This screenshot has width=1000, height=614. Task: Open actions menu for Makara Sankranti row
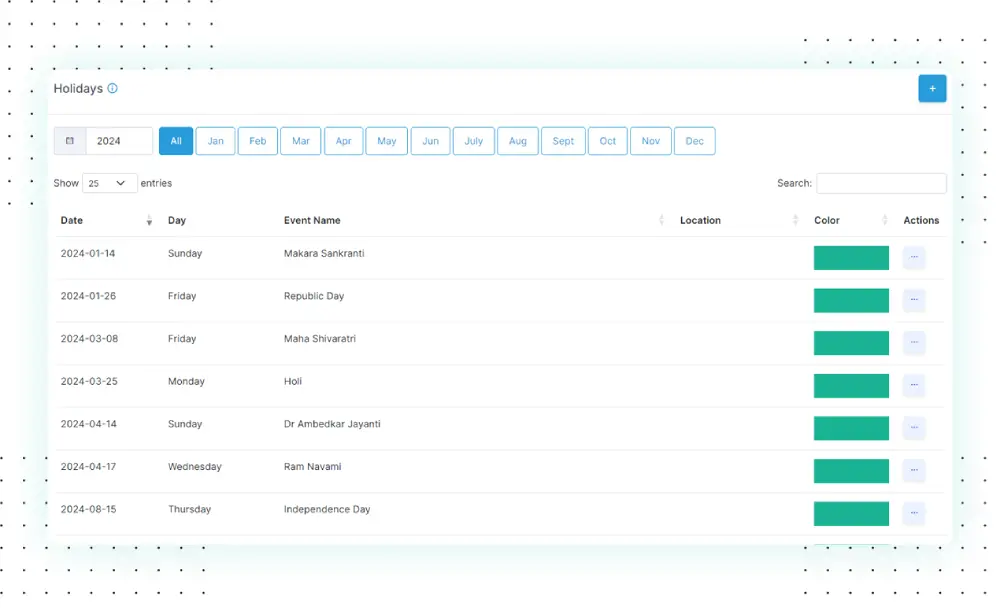pyautogui.click(x=914, y=258)
